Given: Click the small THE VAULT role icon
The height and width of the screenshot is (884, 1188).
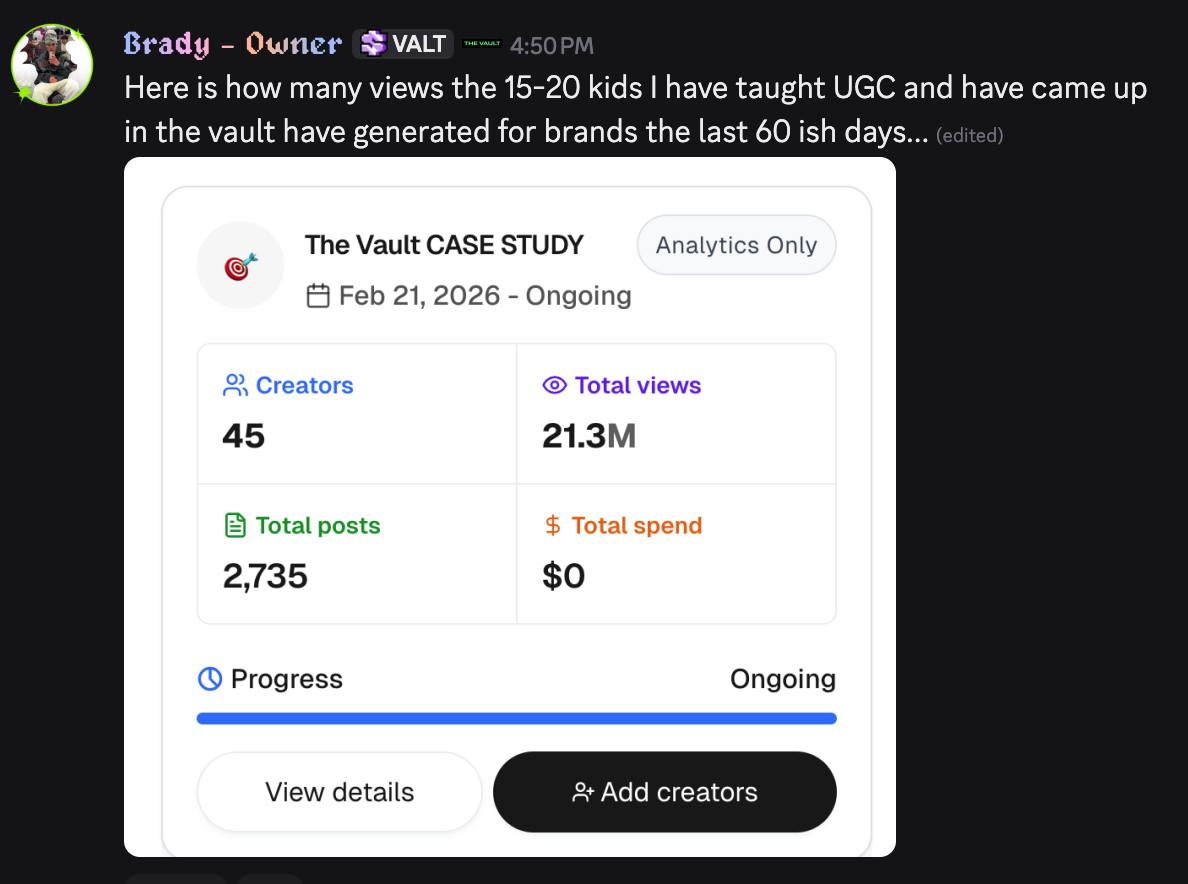Looking at the screenshot, I should [482, 44].
